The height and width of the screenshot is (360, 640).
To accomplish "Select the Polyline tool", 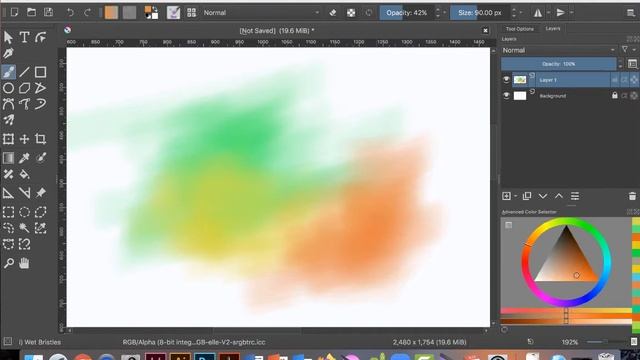I will tap(40, 88).
